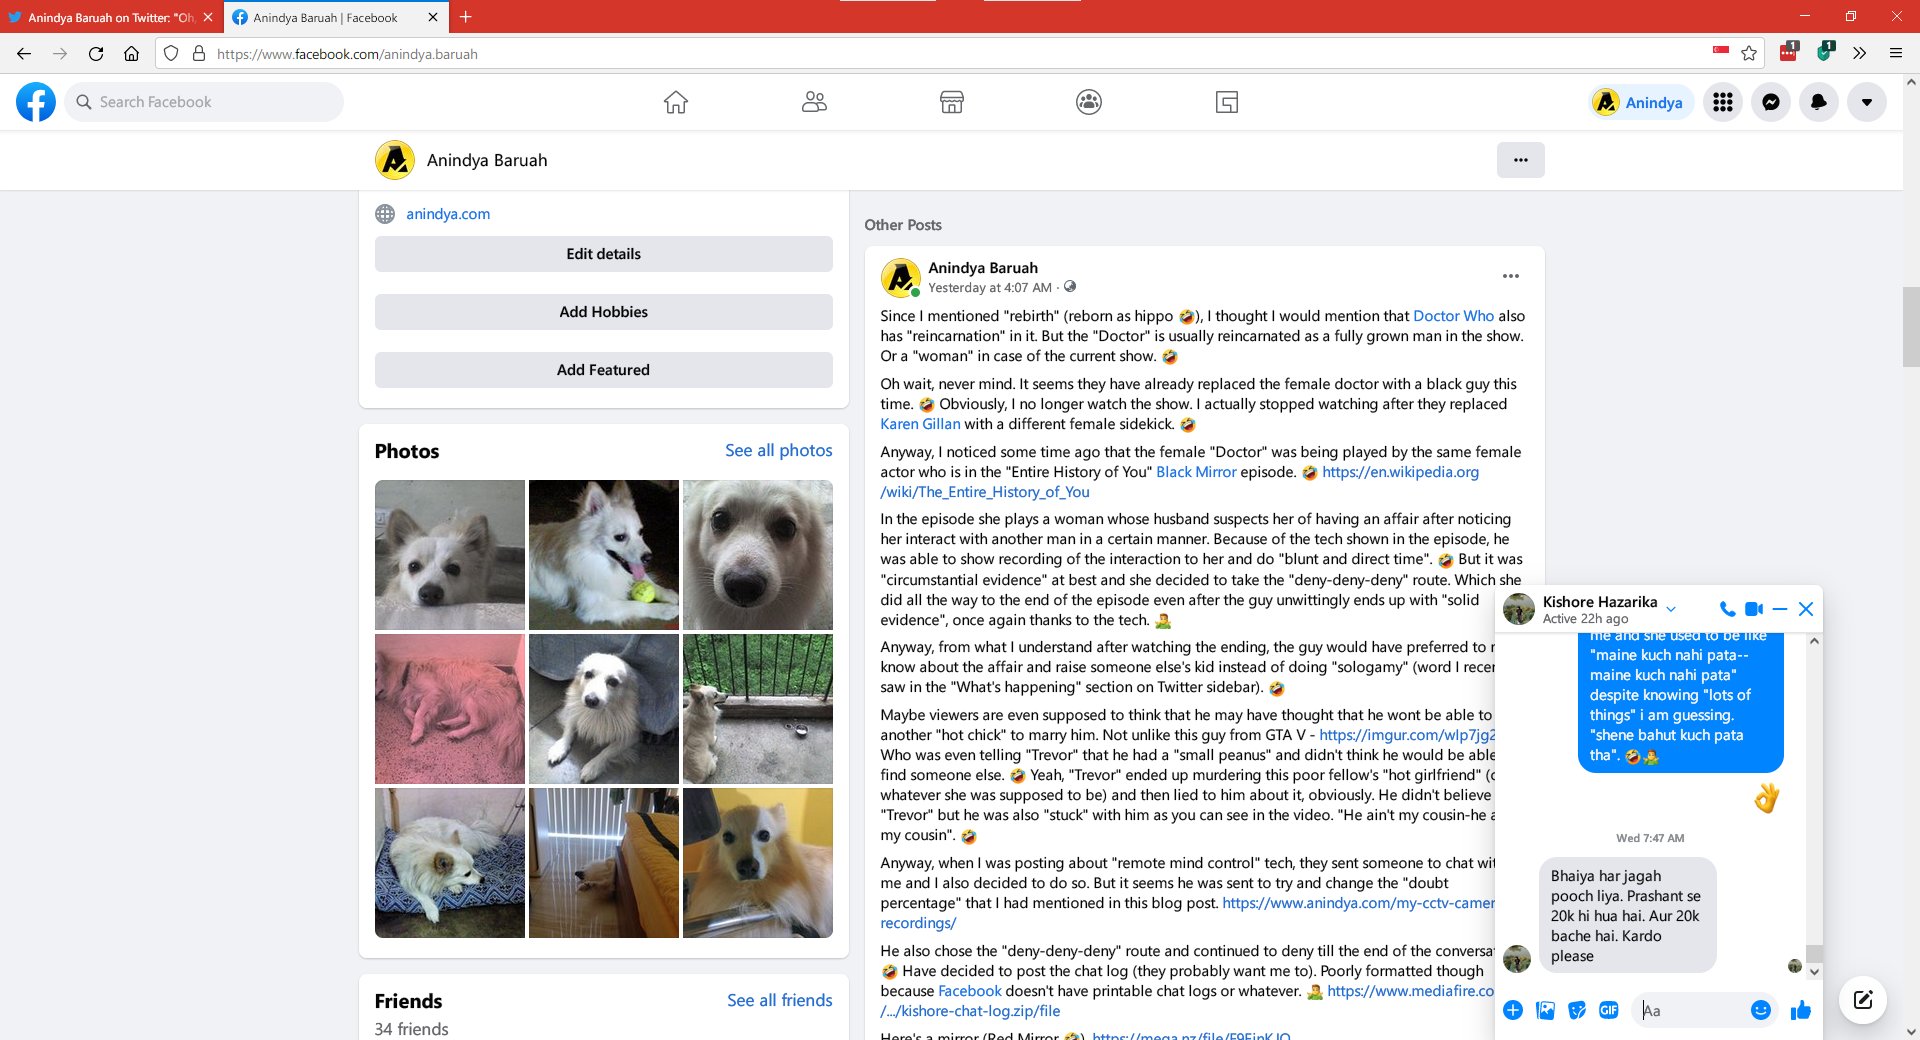Switch to the Twitter browser tab
This screenshot has width=1920, height=1040.
point(110,17)
